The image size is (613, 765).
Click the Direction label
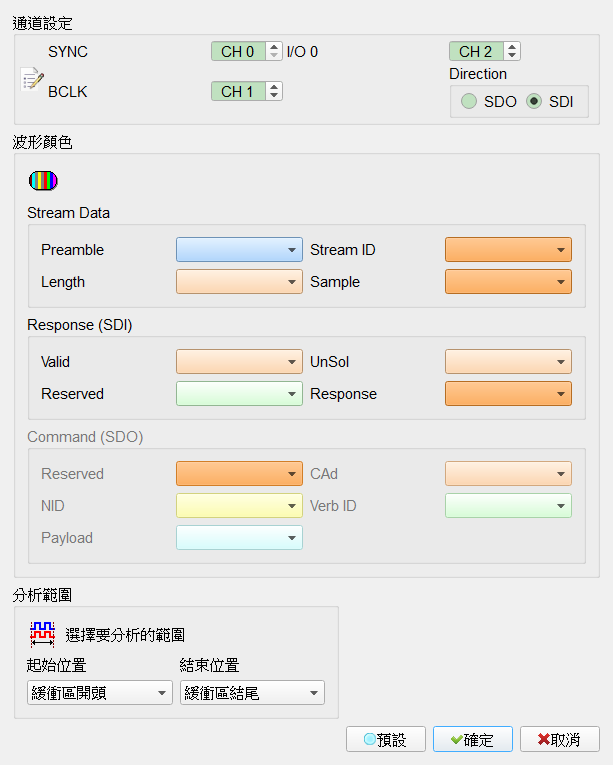(x=478, y=74)
